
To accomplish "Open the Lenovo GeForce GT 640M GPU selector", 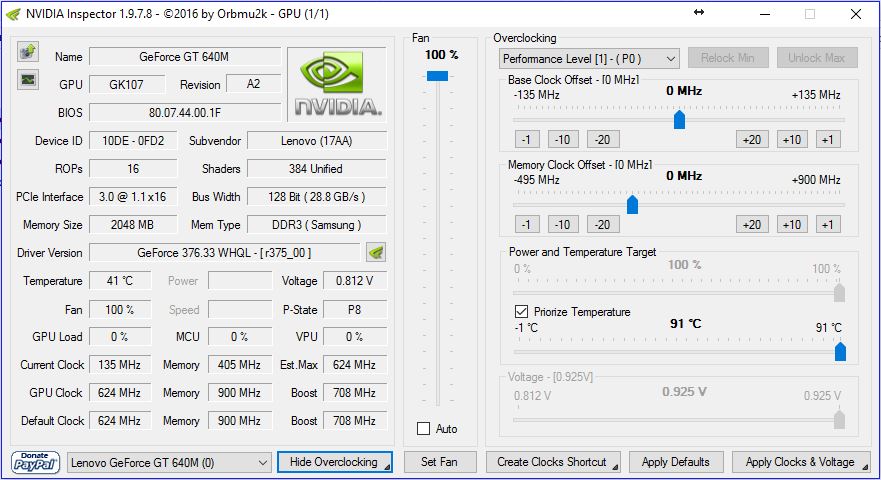I will pyautogui.click(x=169, y=463).
